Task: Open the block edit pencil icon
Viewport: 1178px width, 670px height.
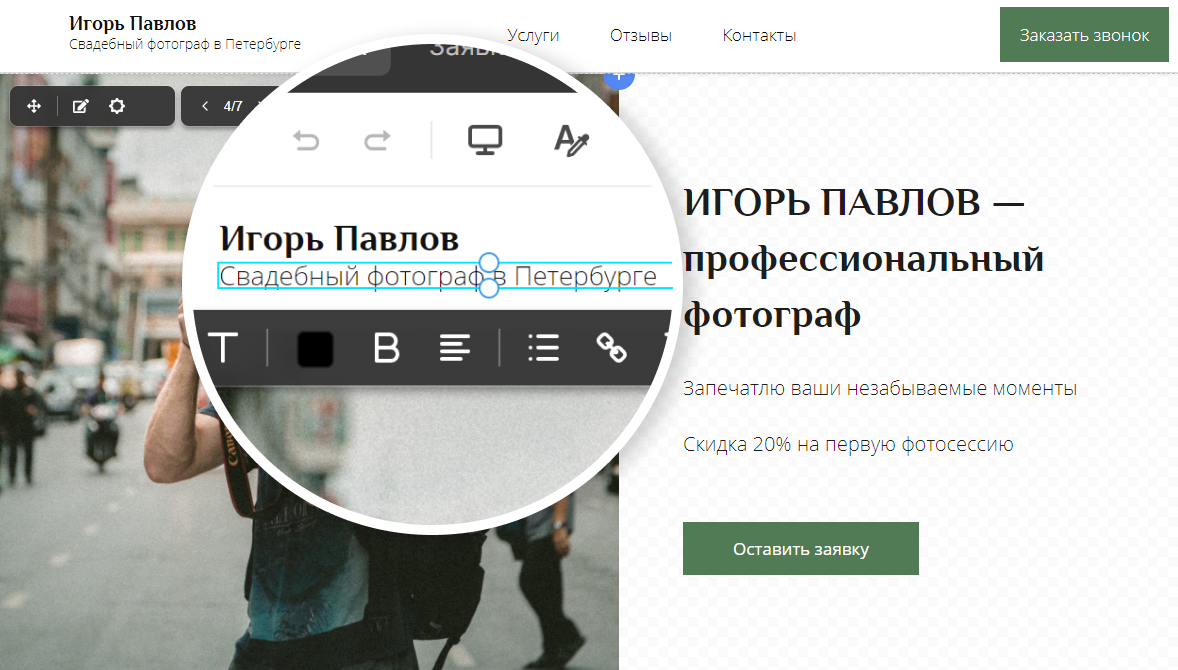Action: (x=80, y=106)
